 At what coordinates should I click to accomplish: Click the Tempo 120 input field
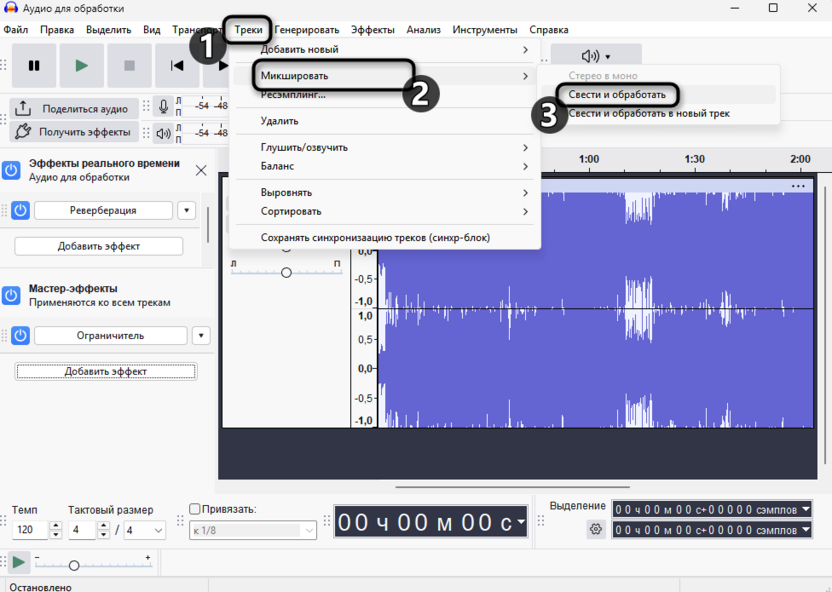31,530
